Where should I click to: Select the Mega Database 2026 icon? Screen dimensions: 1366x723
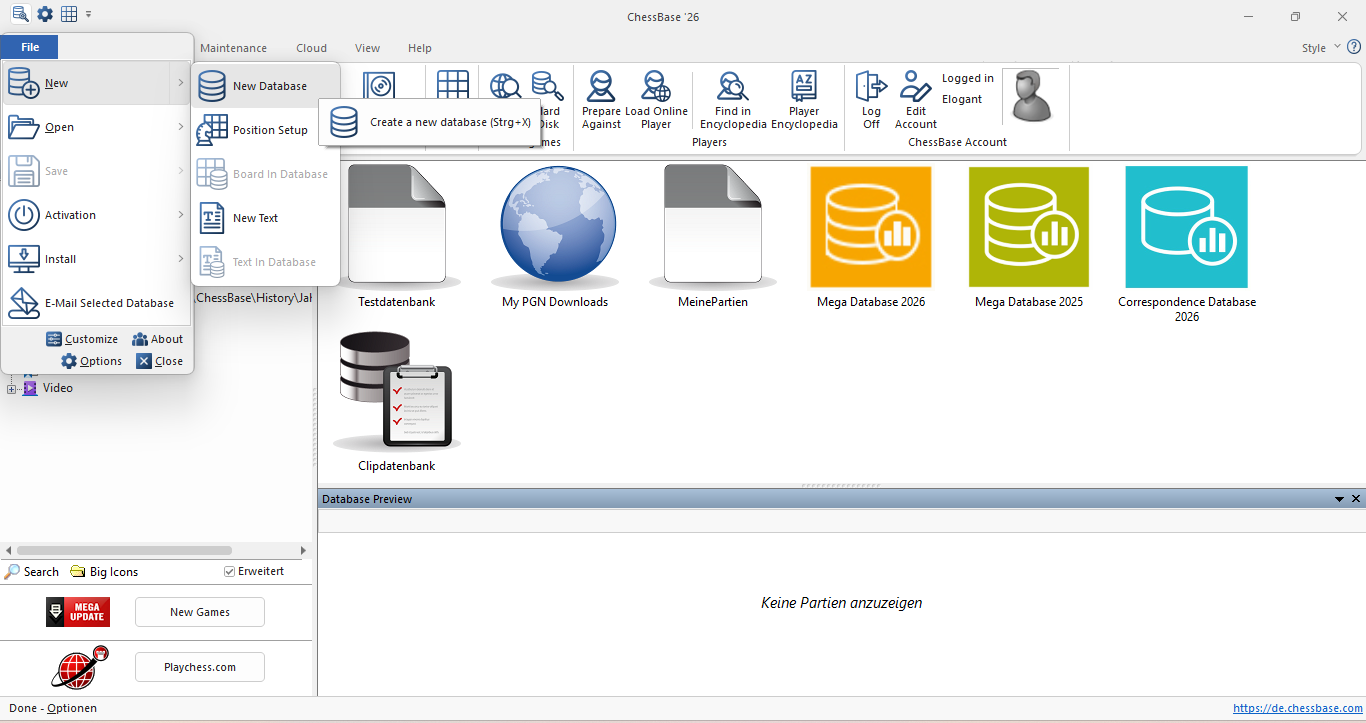(x=870, y=227)
